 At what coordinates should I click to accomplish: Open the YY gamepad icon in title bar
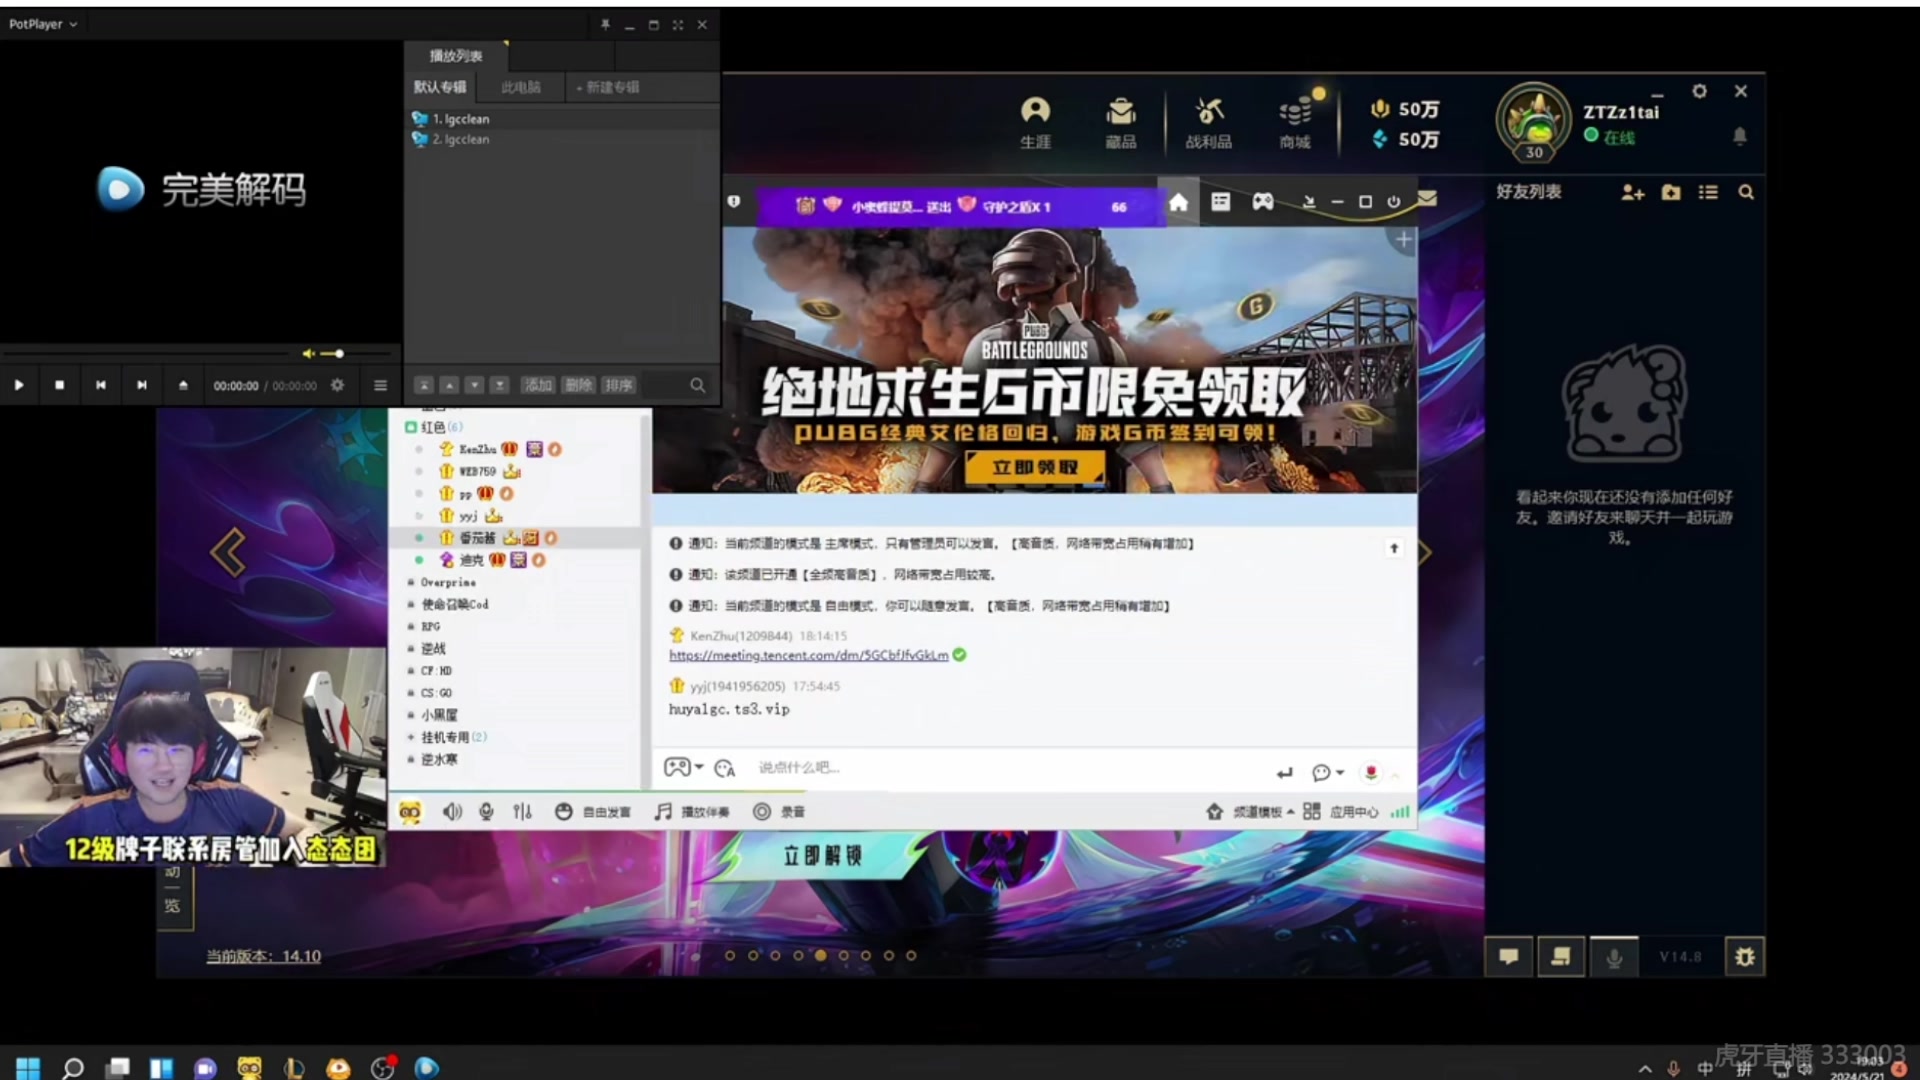(1263, 202)
